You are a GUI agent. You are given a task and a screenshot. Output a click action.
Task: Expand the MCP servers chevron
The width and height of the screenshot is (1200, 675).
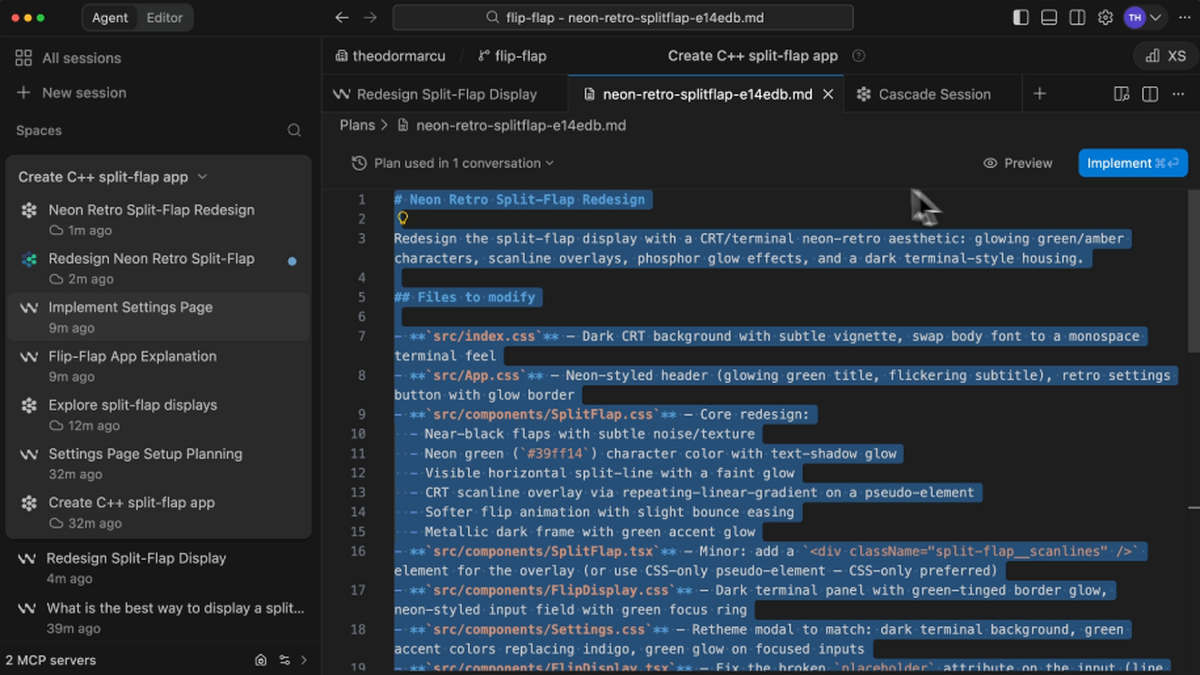tap(304, 660)
